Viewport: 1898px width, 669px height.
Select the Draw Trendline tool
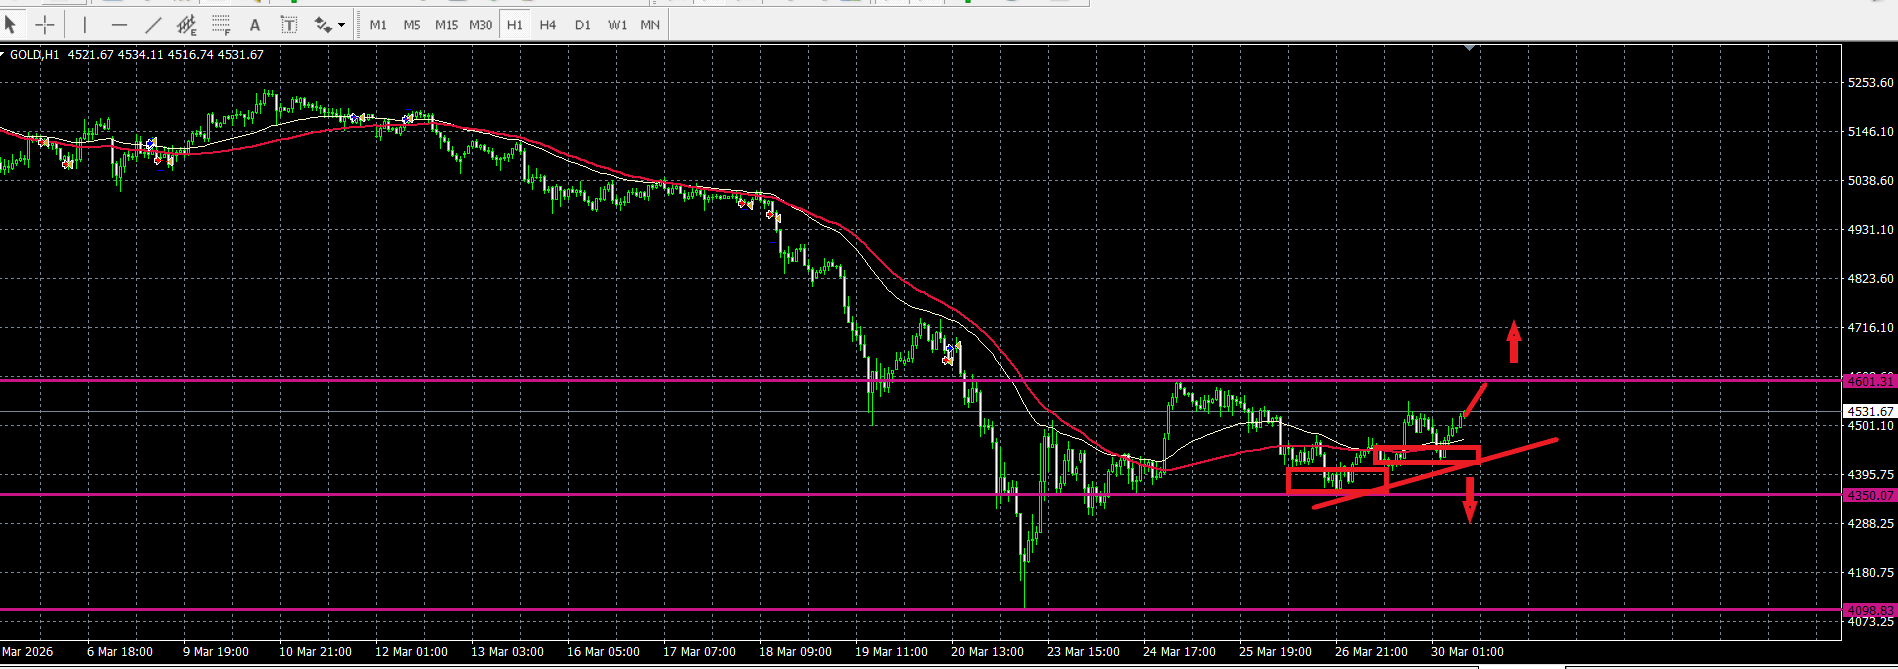(x=153, y=25)
